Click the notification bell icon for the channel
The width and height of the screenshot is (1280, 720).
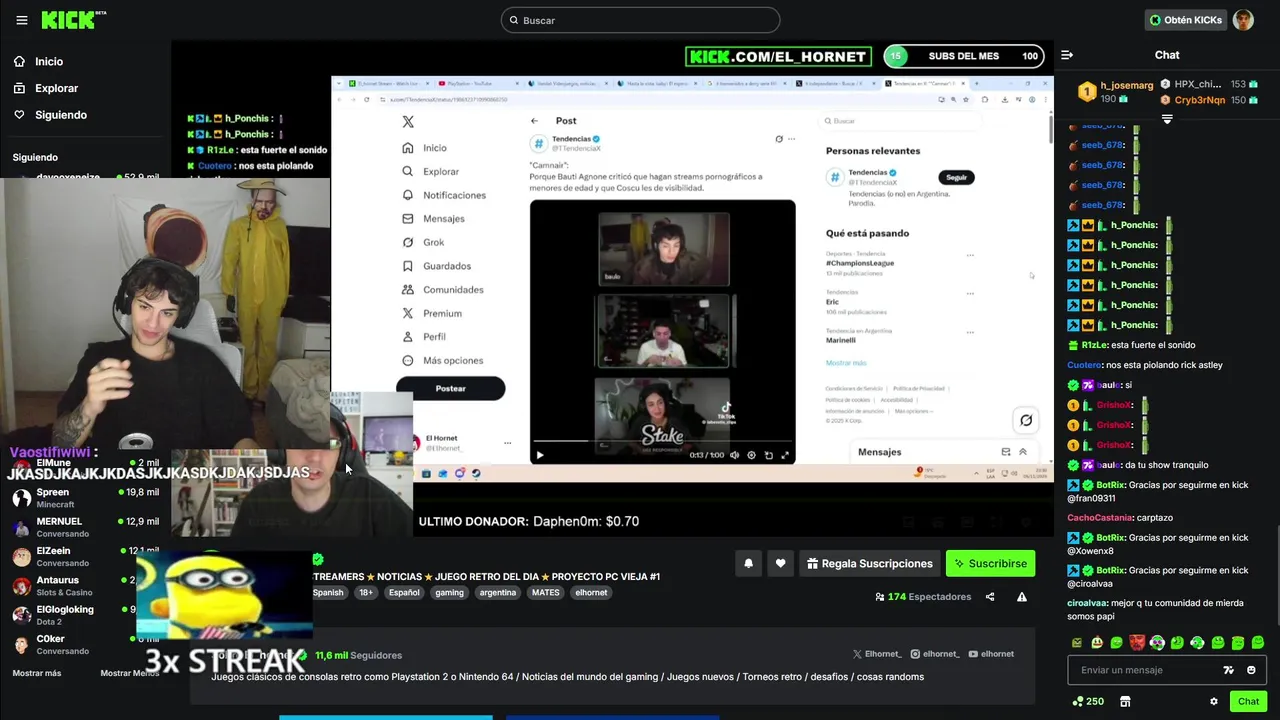[x=748, y=564]
